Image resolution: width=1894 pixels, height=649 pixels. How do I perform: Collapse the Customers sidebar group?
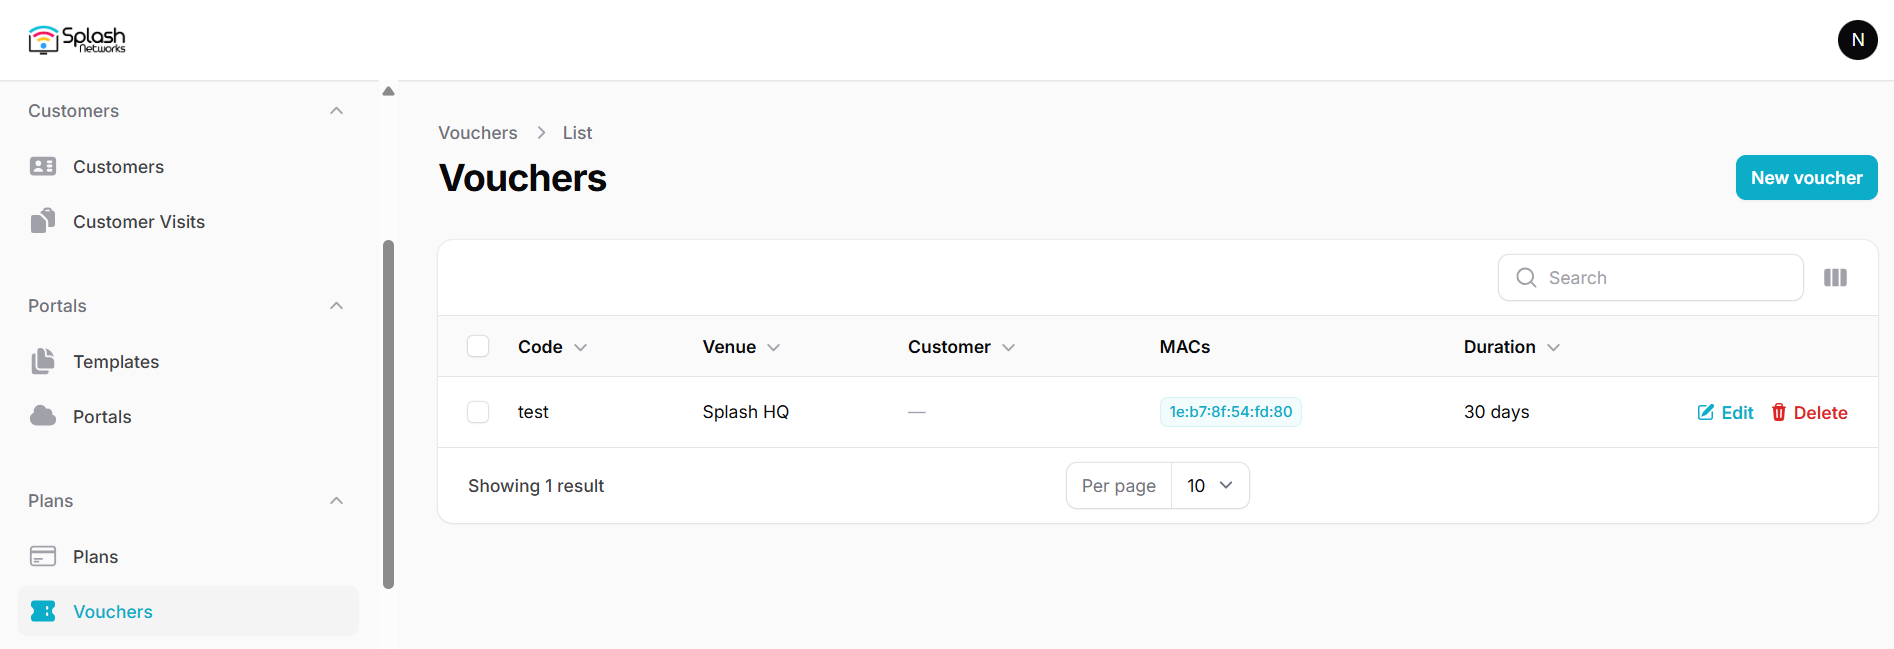pos(337,111)
